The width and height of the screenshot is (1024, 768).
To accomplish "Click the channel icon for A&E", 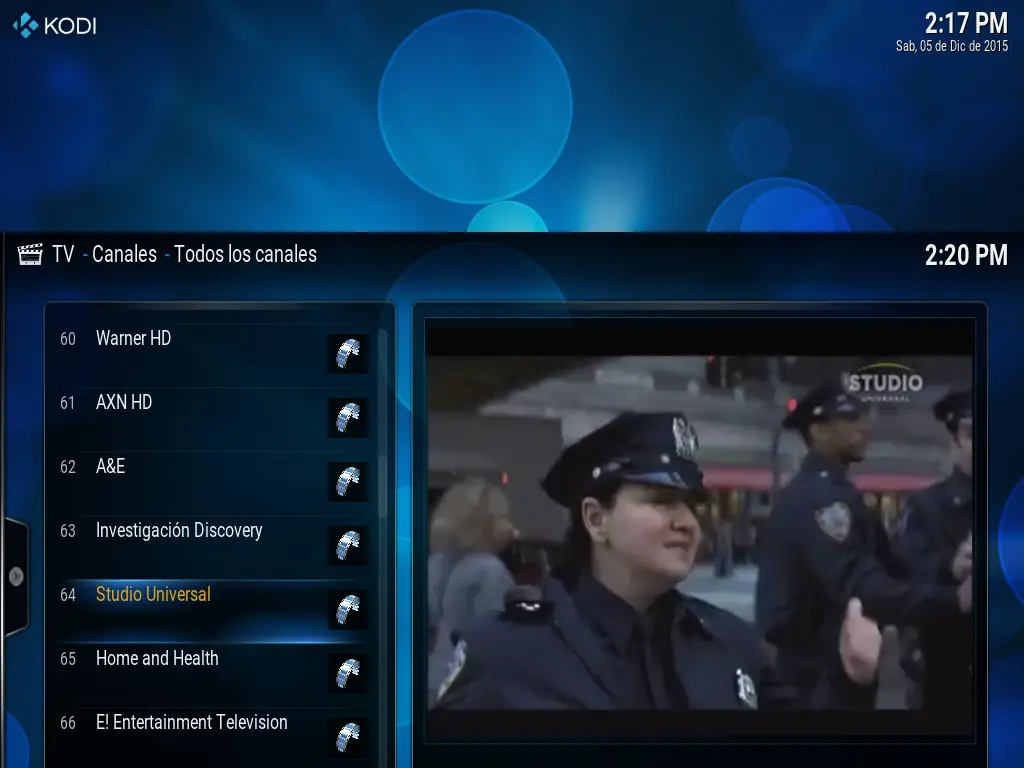I will [x=347, y=482].
